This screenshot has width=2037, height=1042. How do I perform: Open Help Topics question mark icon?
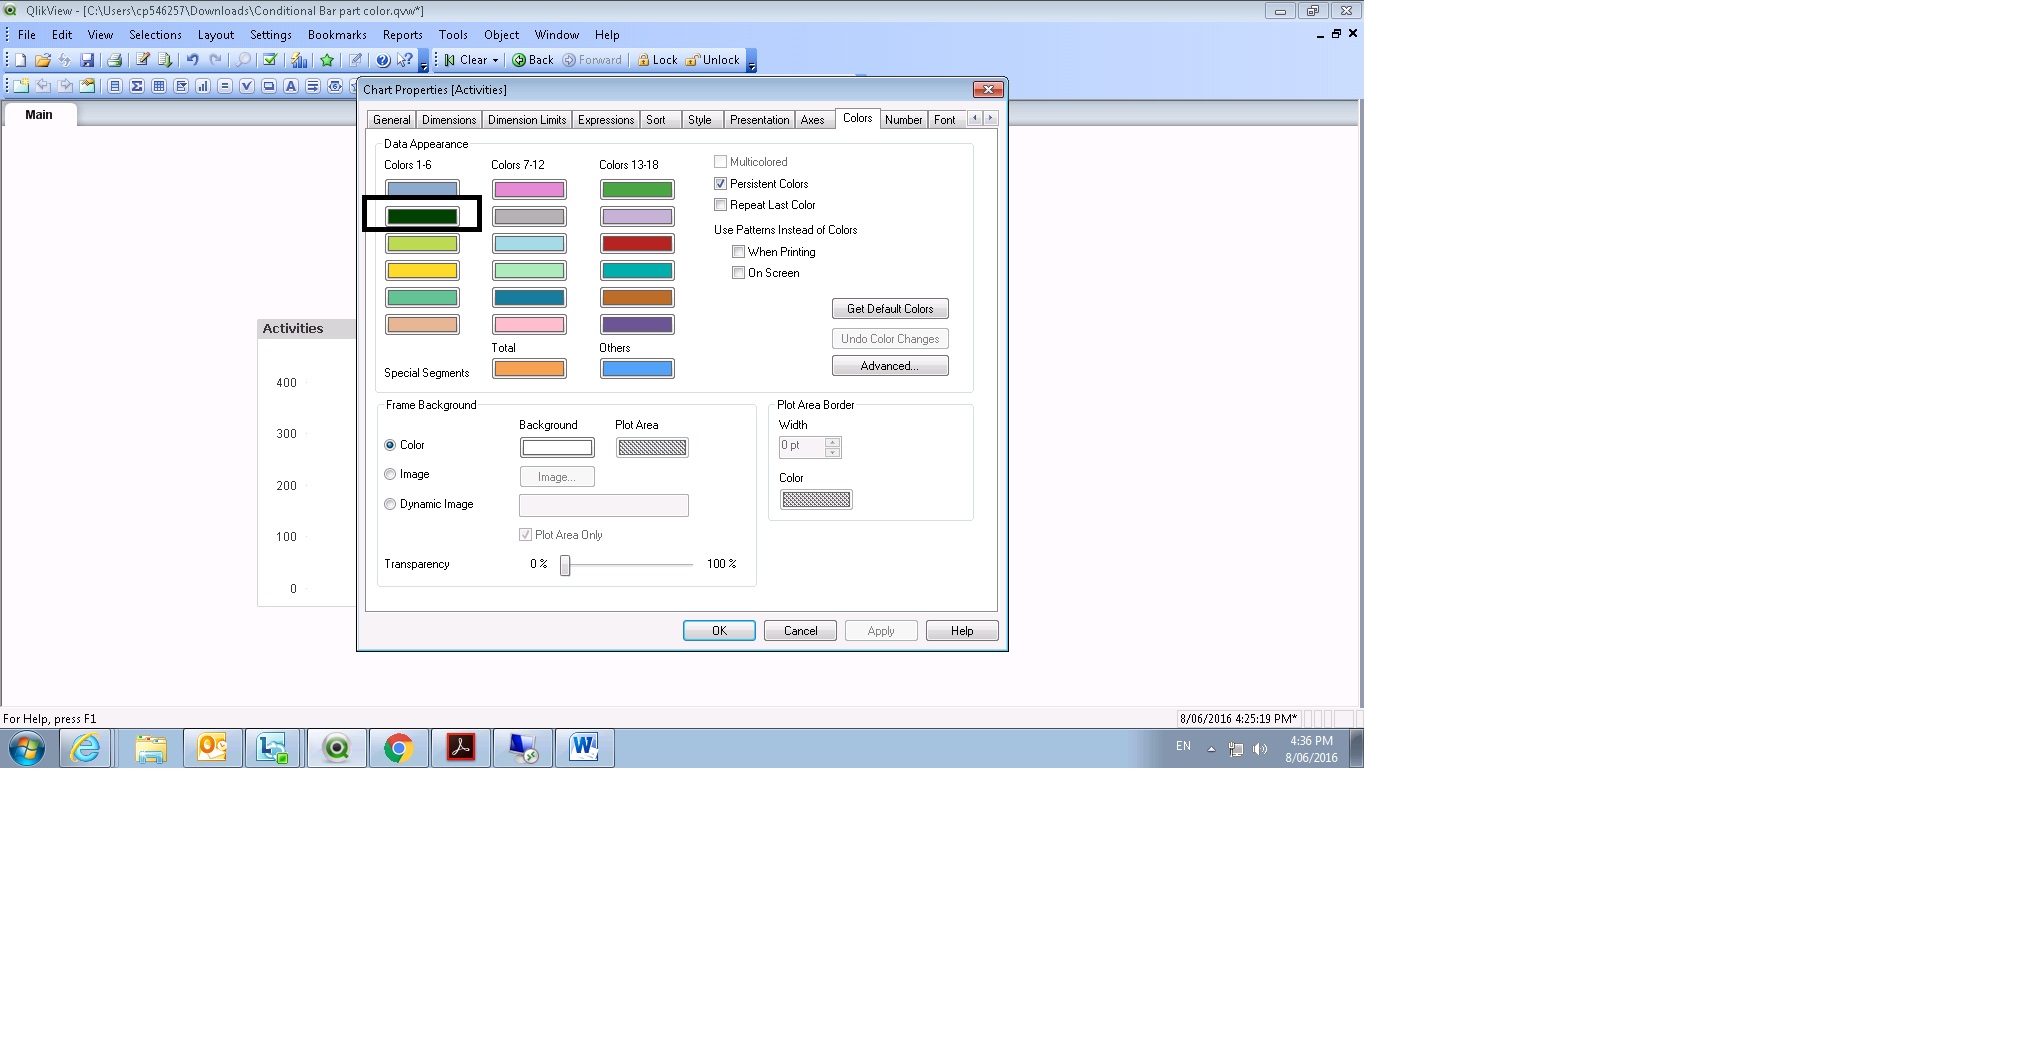[383, 60]
